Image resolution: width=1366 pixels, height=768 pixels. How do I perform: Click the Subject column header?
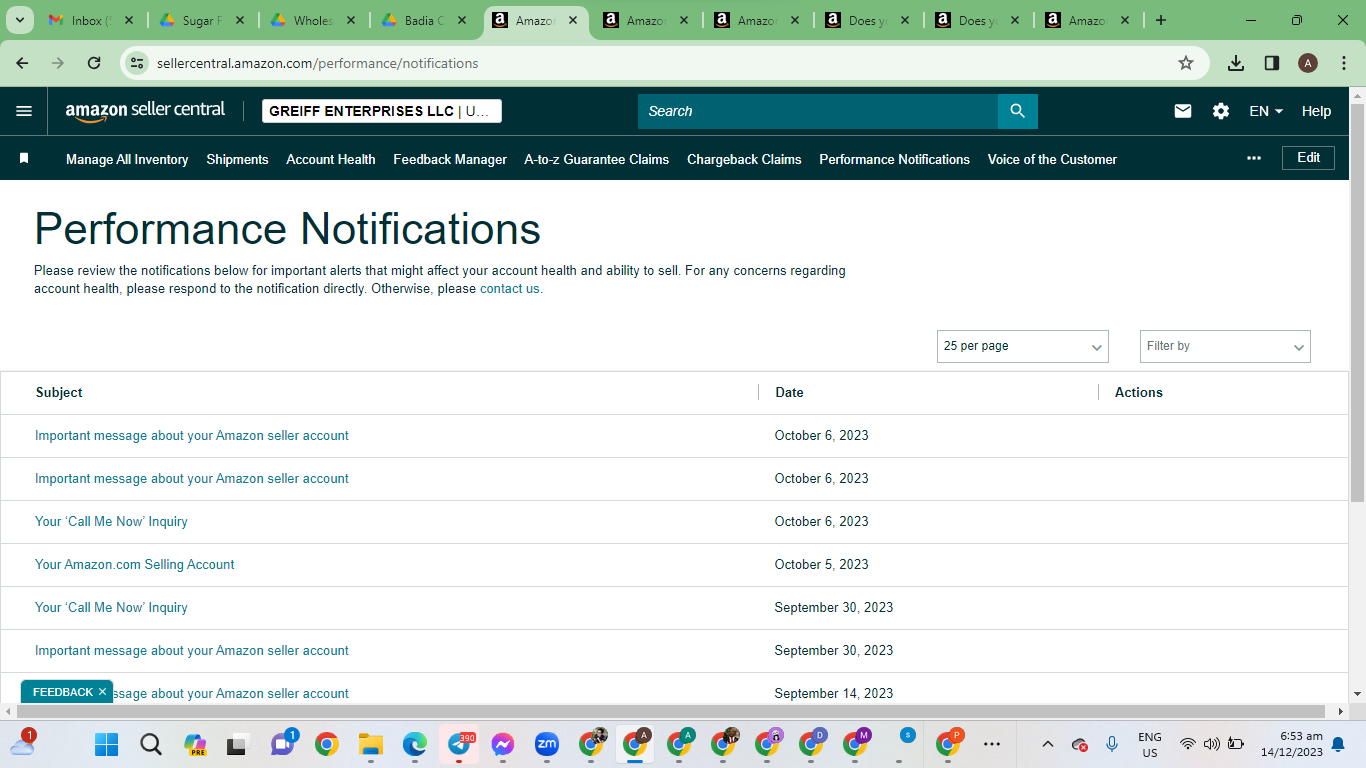click(x=59, y=392)
